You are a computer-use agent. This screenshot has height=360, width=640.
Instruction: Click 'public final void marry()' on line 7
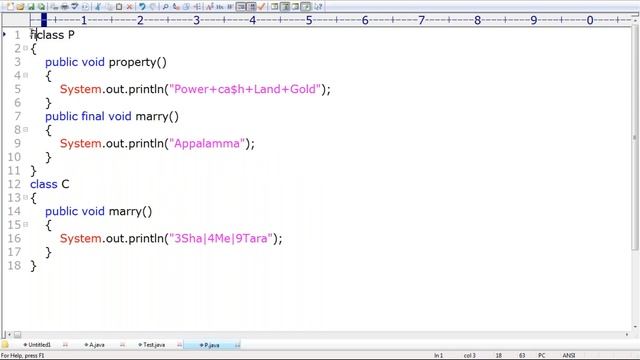click(x=112, y=116)
